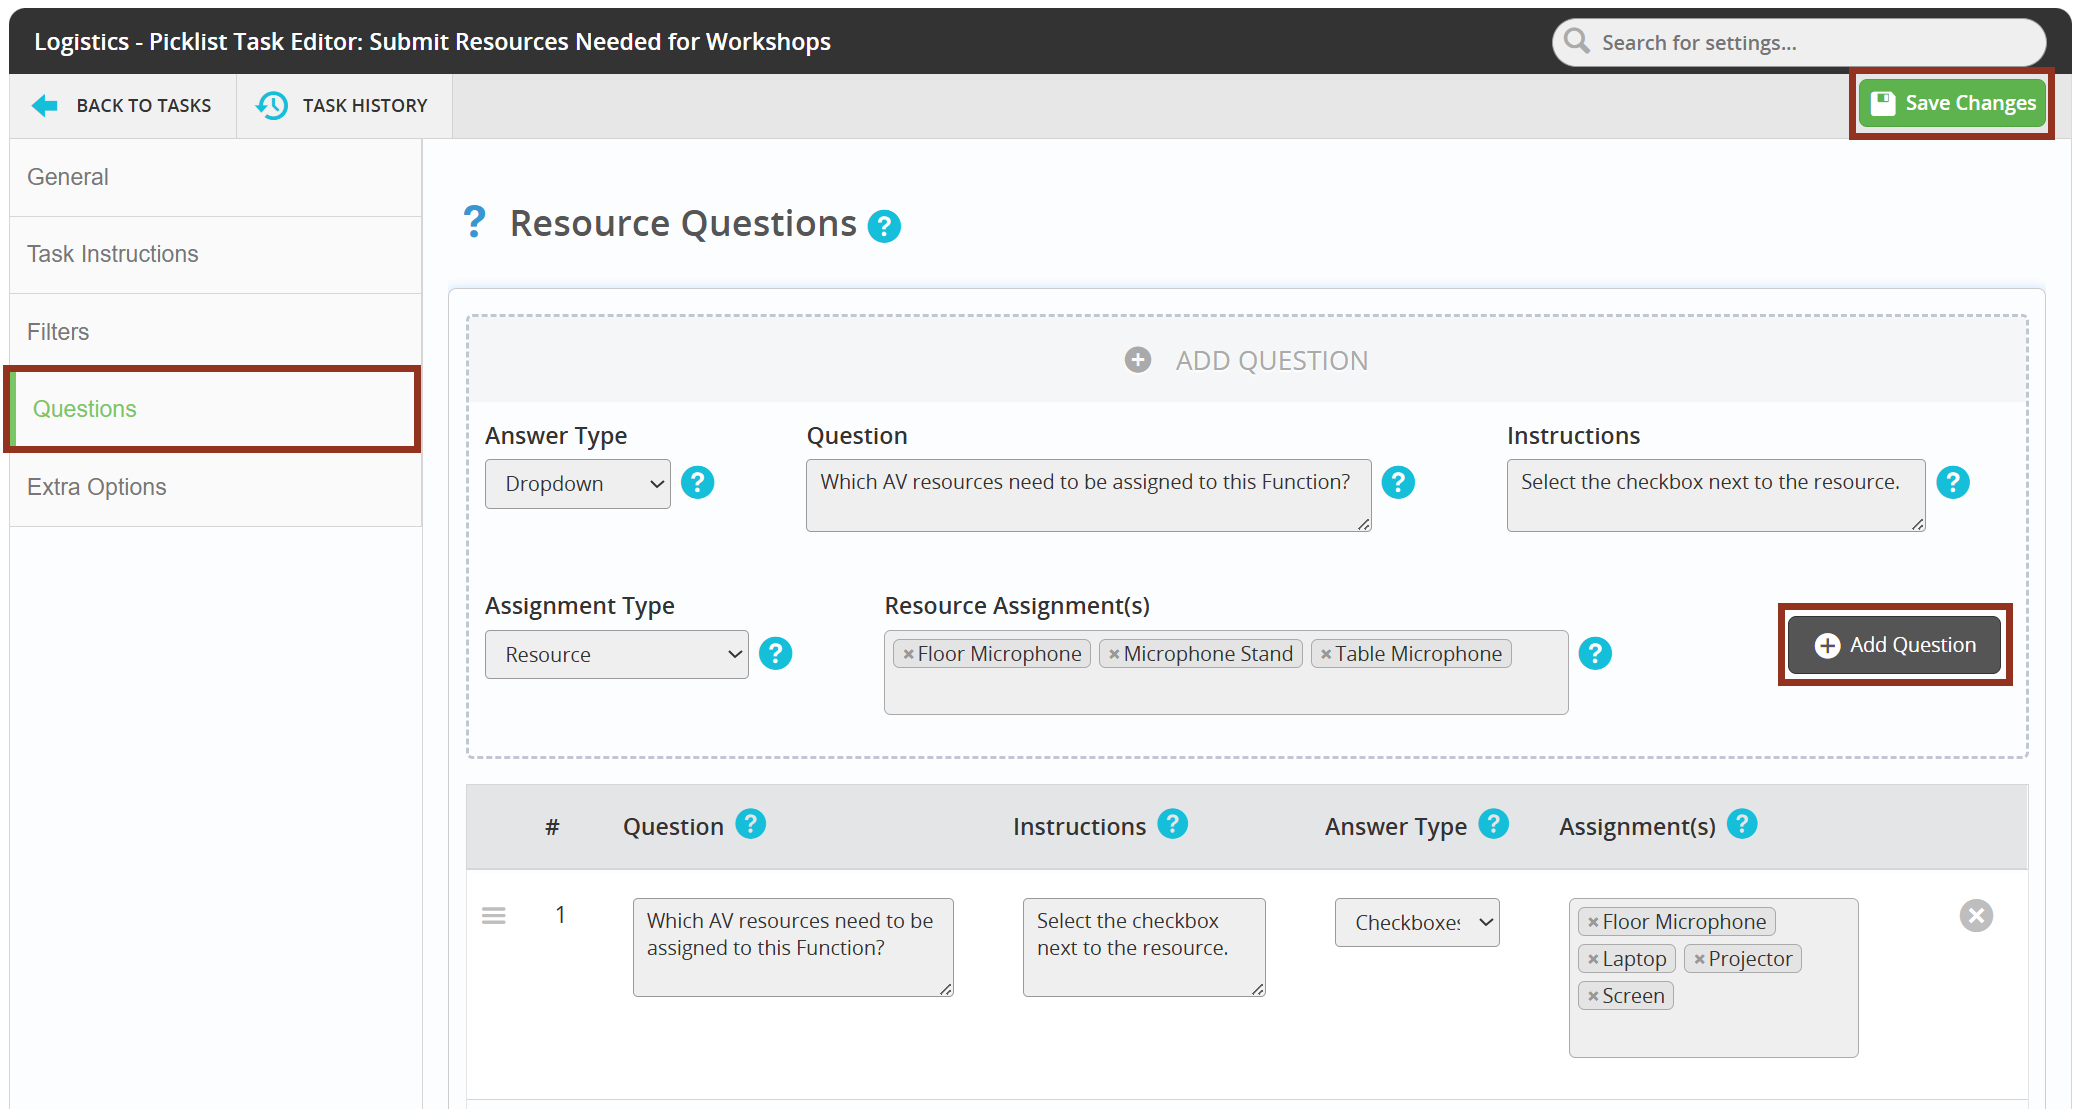Click help icon next to Assignment Type dropdown
This screenshot has width=2078, height=1109.
pyautogui.click(x=775, y=654)
